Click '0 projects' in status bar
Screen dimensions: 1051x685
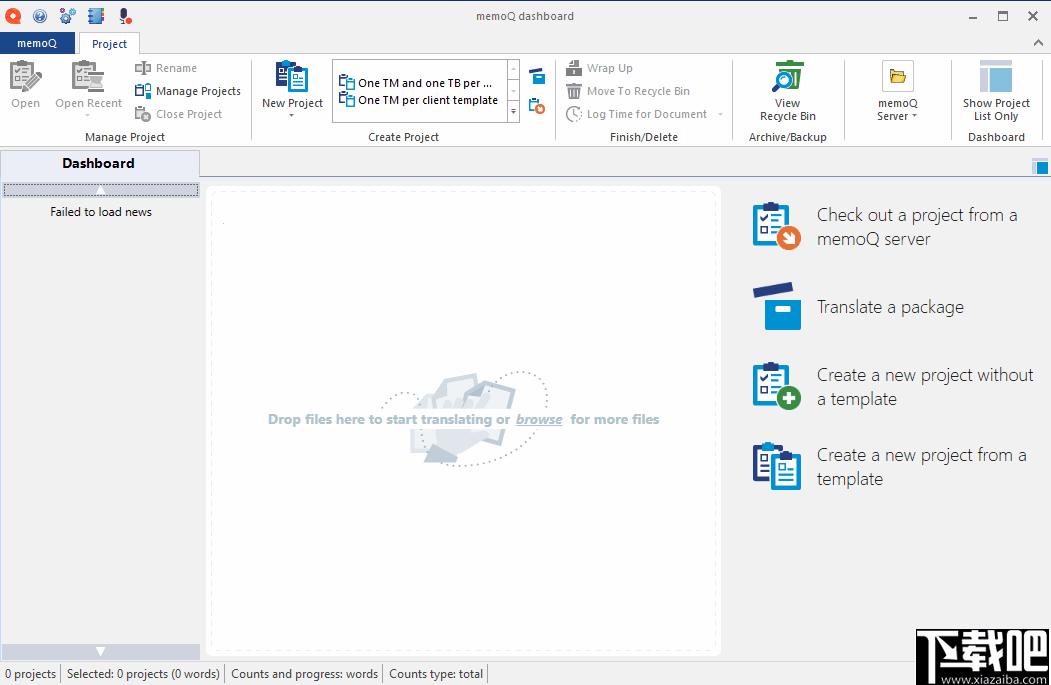coord(30,674)
